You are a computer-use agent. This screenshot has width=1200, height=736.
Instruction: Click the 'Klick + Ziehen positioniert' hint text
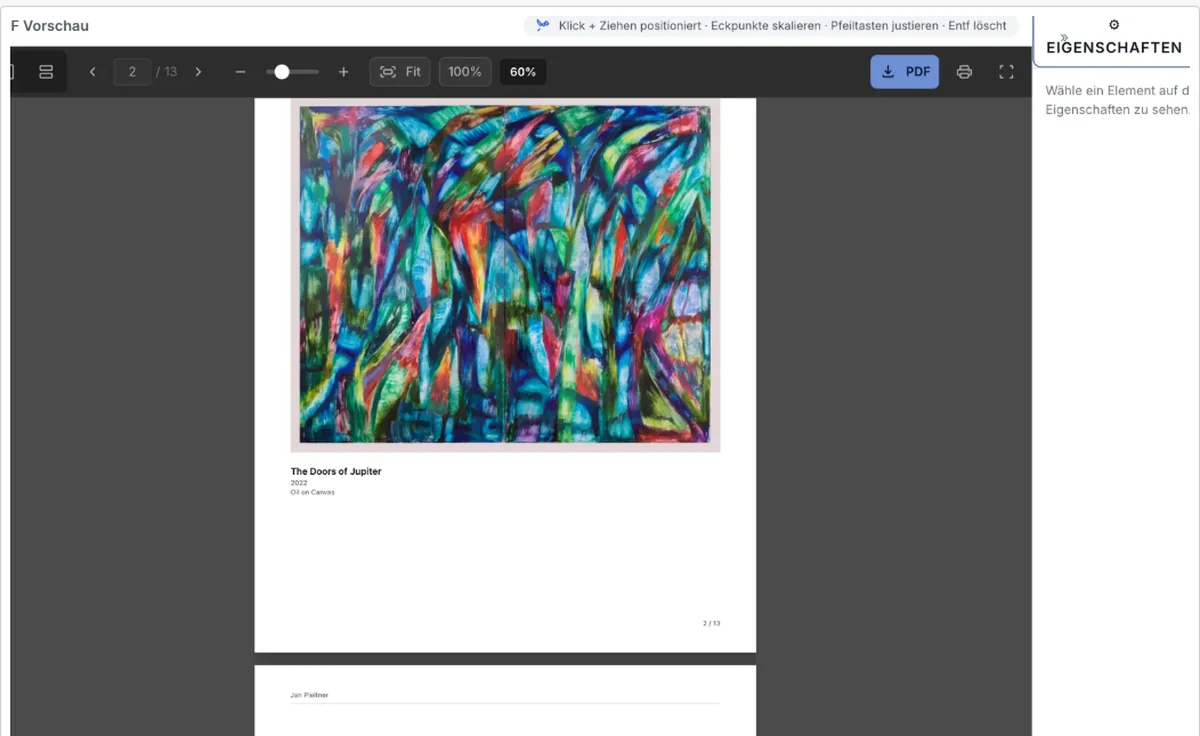coord(631,26)
